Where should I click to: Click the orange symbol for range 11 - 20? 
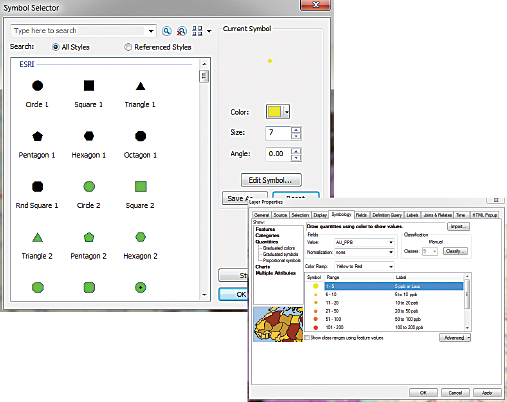(315, 303)
